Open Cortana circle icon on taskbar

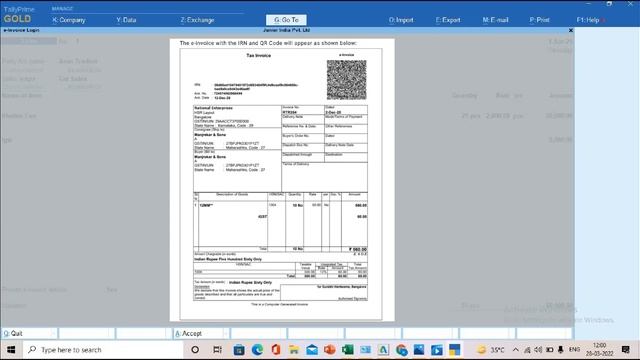coord(195,350)
